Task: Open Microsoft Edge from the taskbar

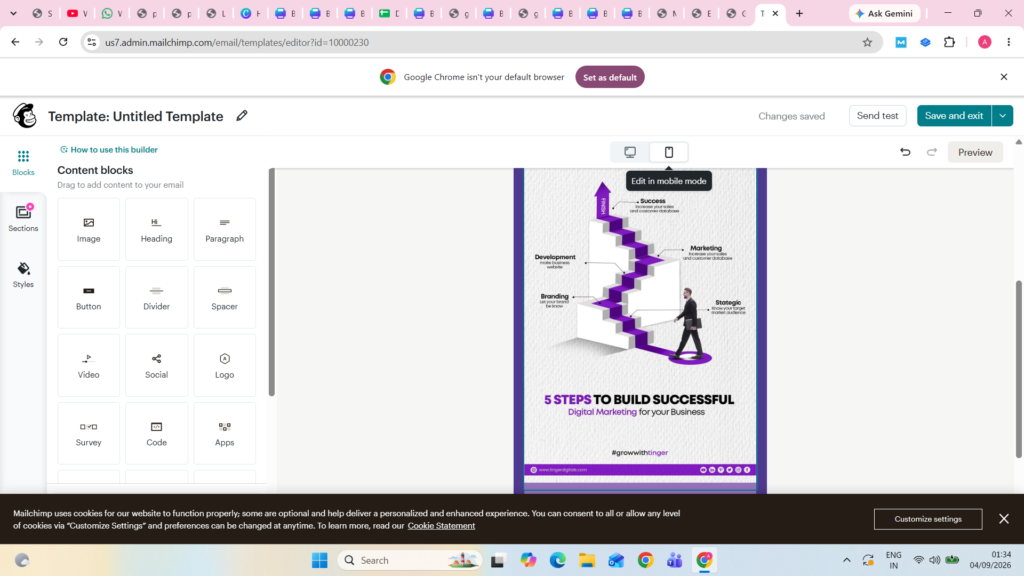Action: point(557,560)
